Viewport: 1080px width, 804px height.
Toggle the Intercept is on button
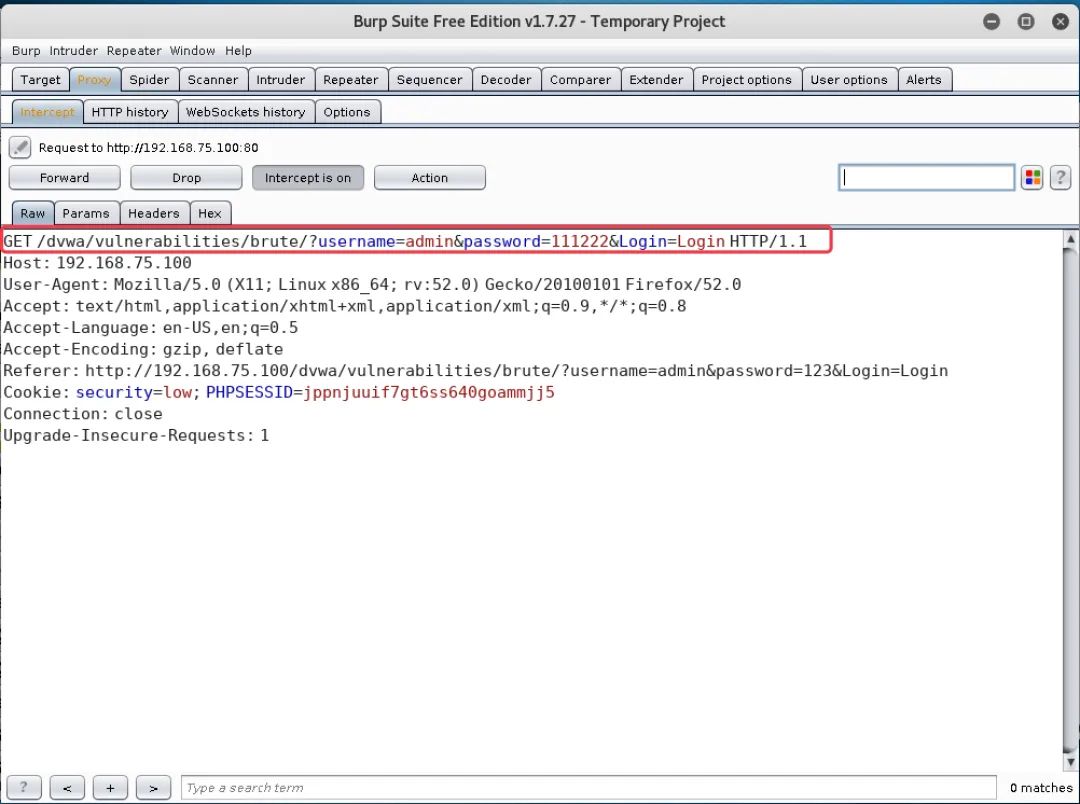tap(308, 178)
